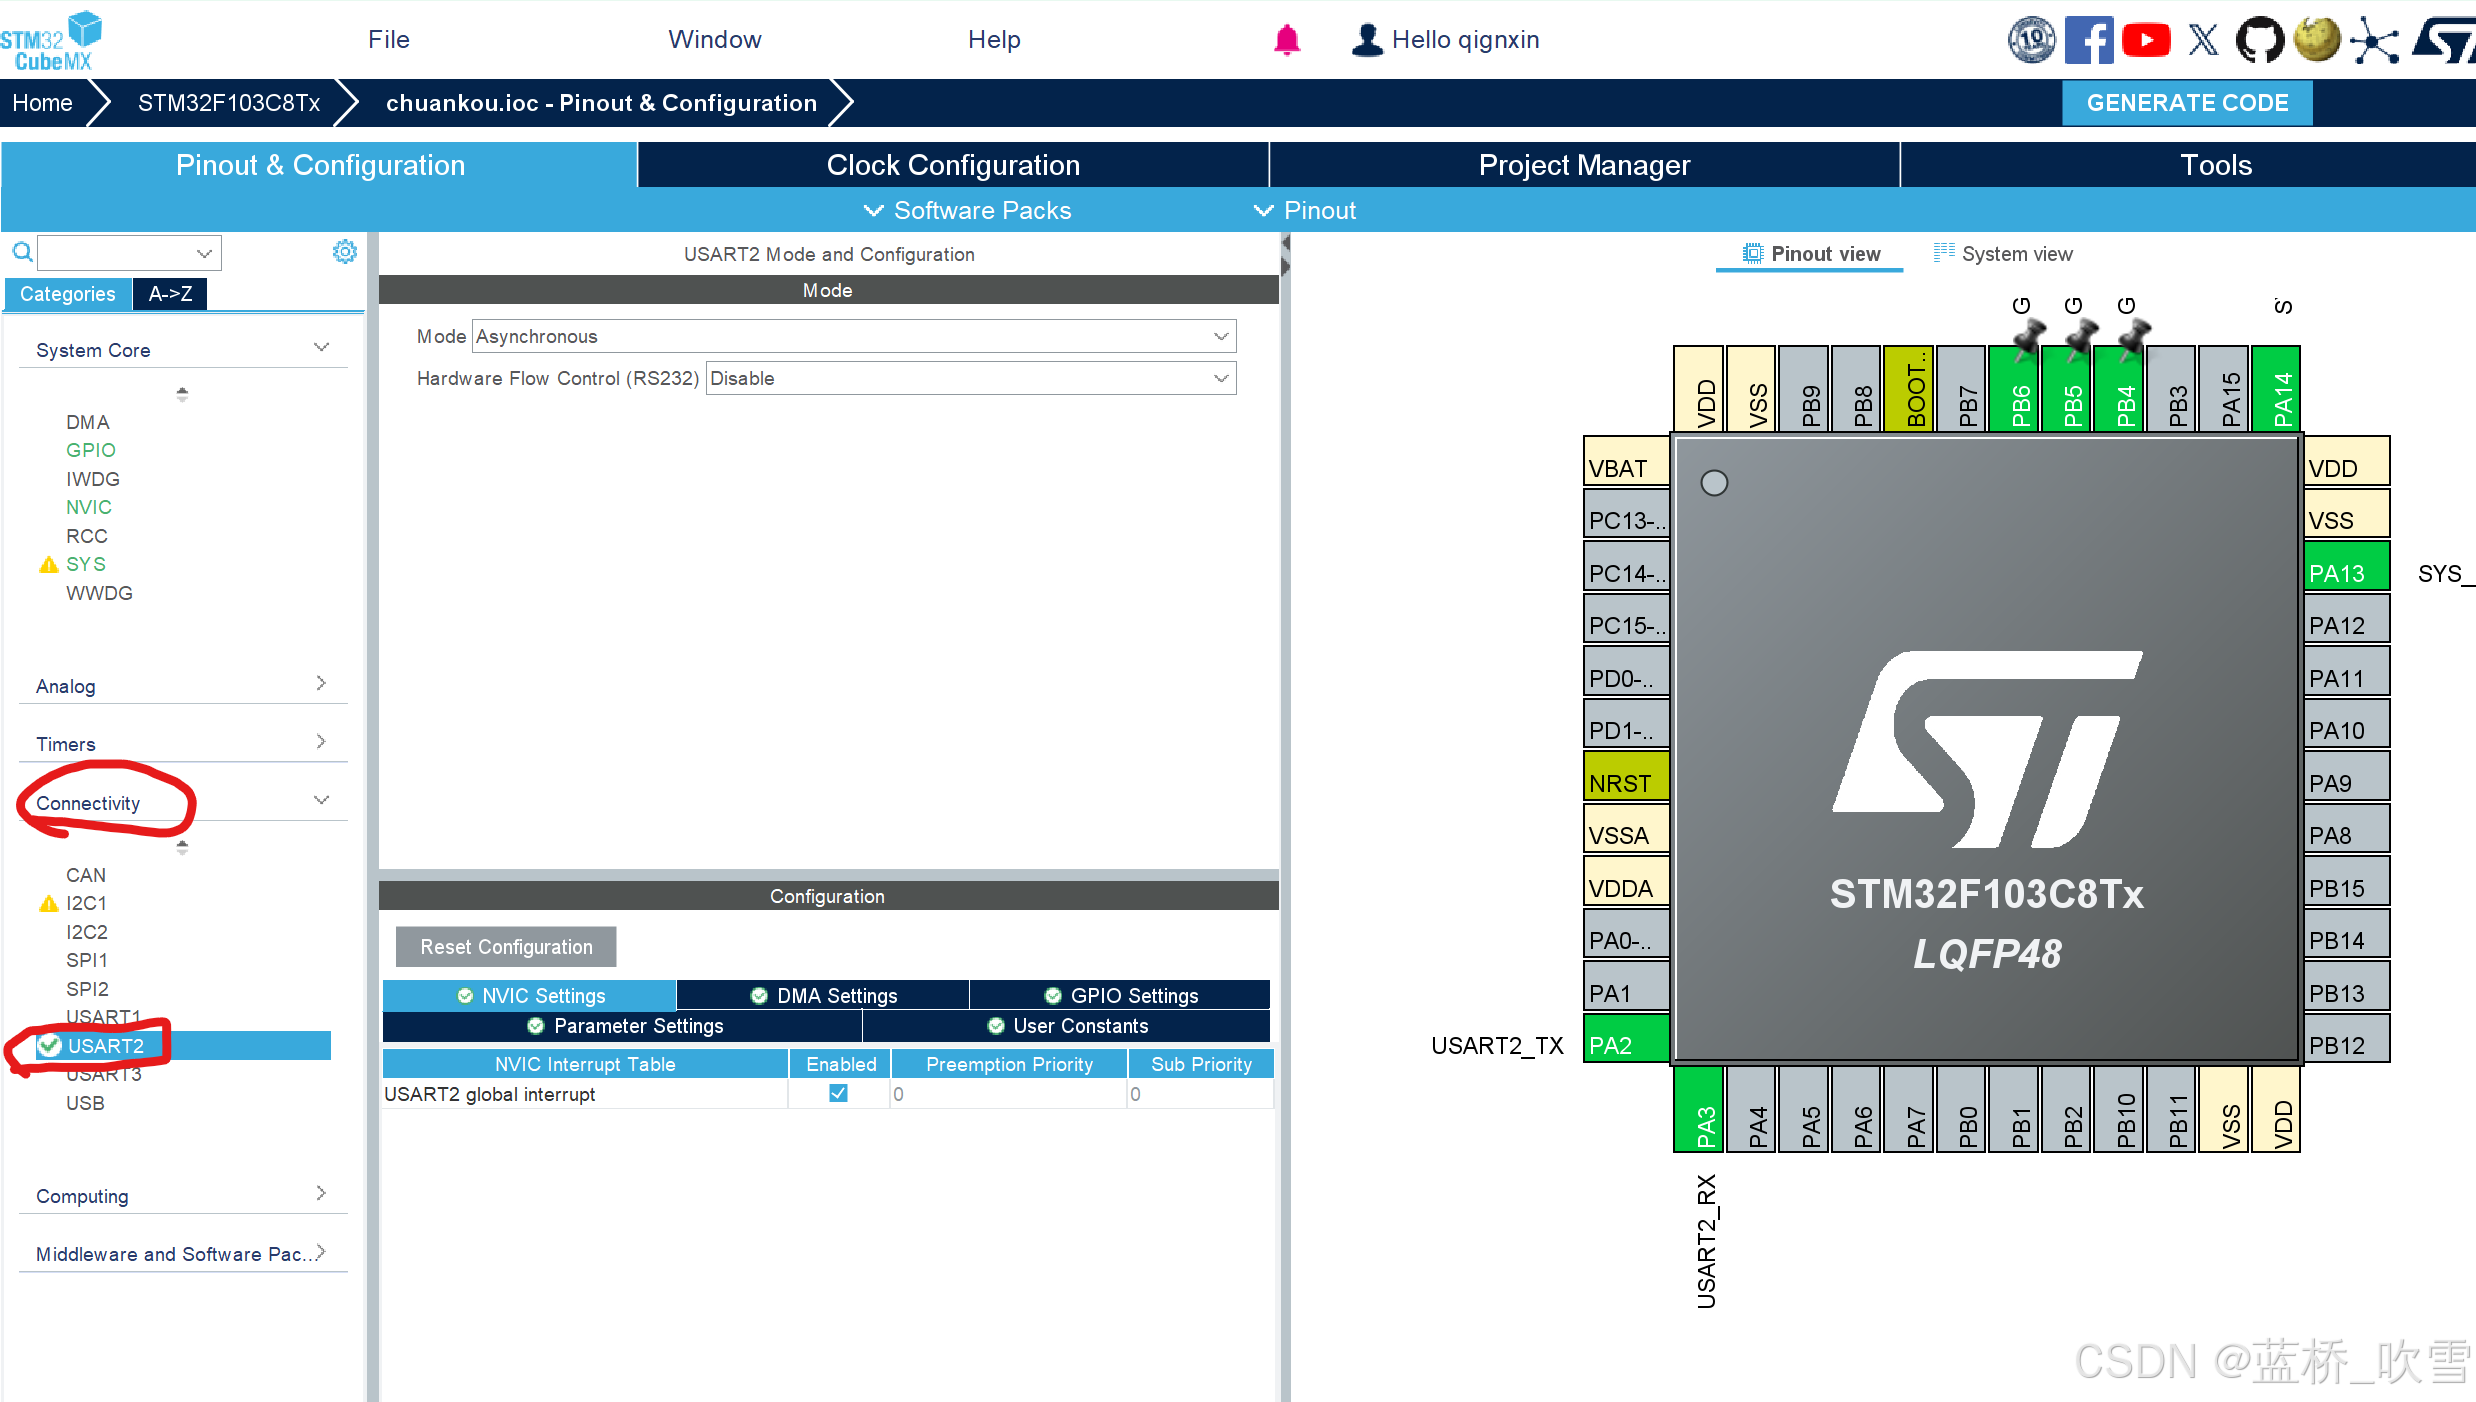
Task: Open the 10-year anniversary badge icon
Action: [2031, 40]
